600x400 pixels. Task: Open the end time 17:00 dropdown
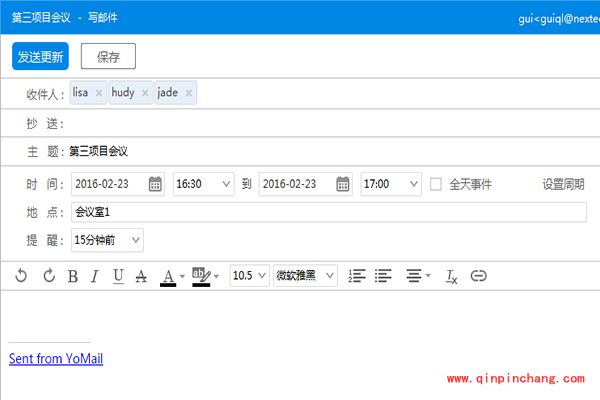click(391, 184)
